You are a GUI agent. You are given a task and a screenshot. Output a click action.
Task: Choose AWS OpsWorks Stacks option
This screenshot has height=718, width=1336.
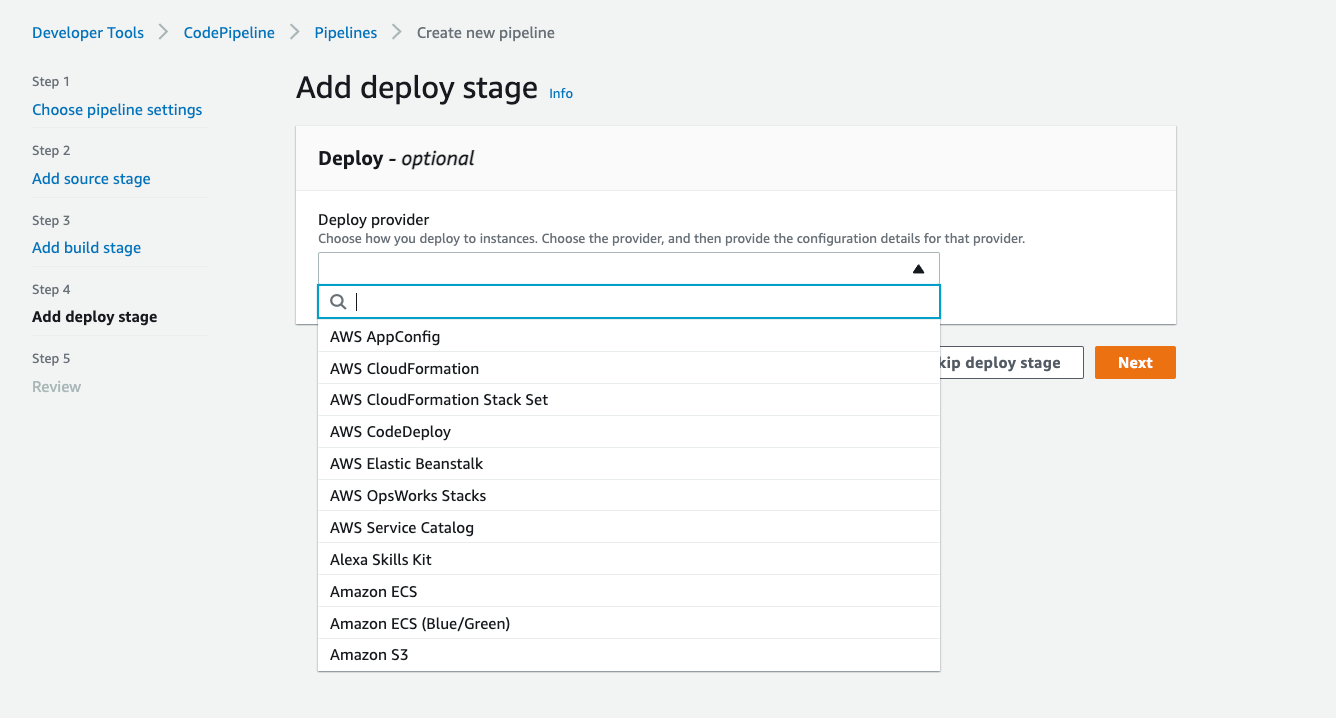(629, 496)
